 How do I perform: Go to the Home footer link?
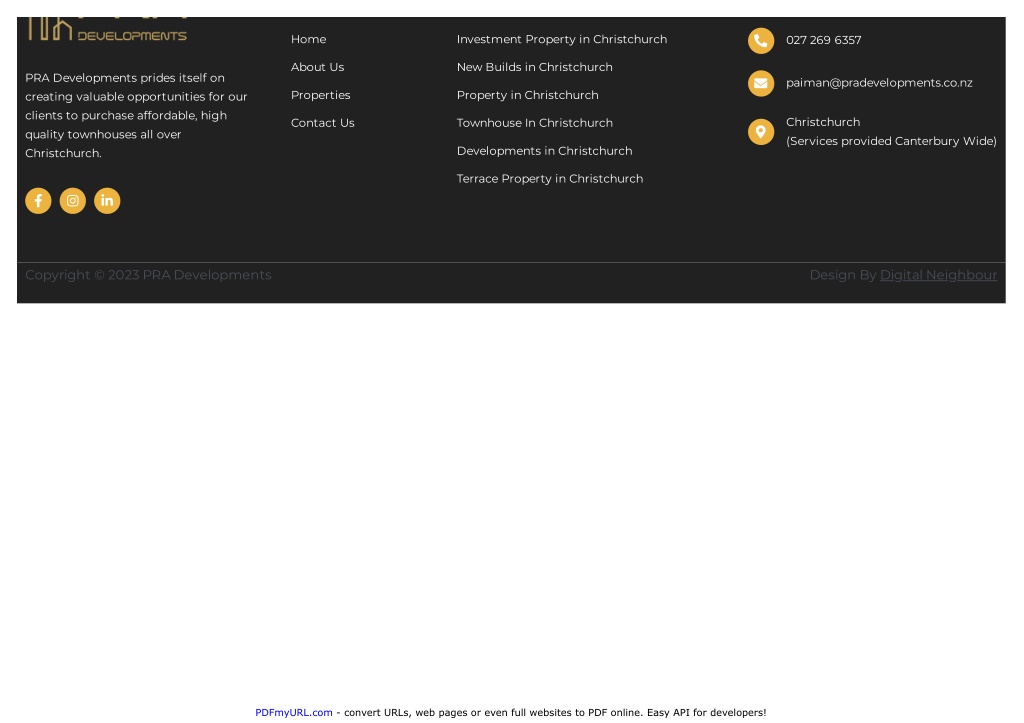click(308, 39)
